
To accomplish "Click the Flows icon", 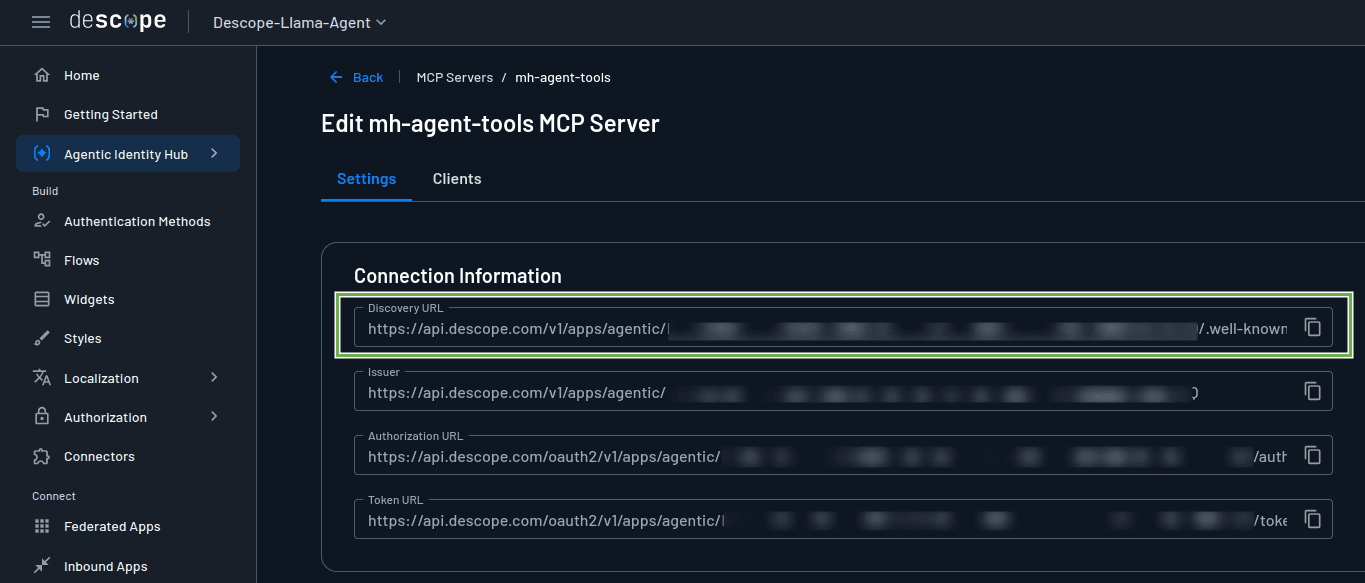I will pos(42,260).
